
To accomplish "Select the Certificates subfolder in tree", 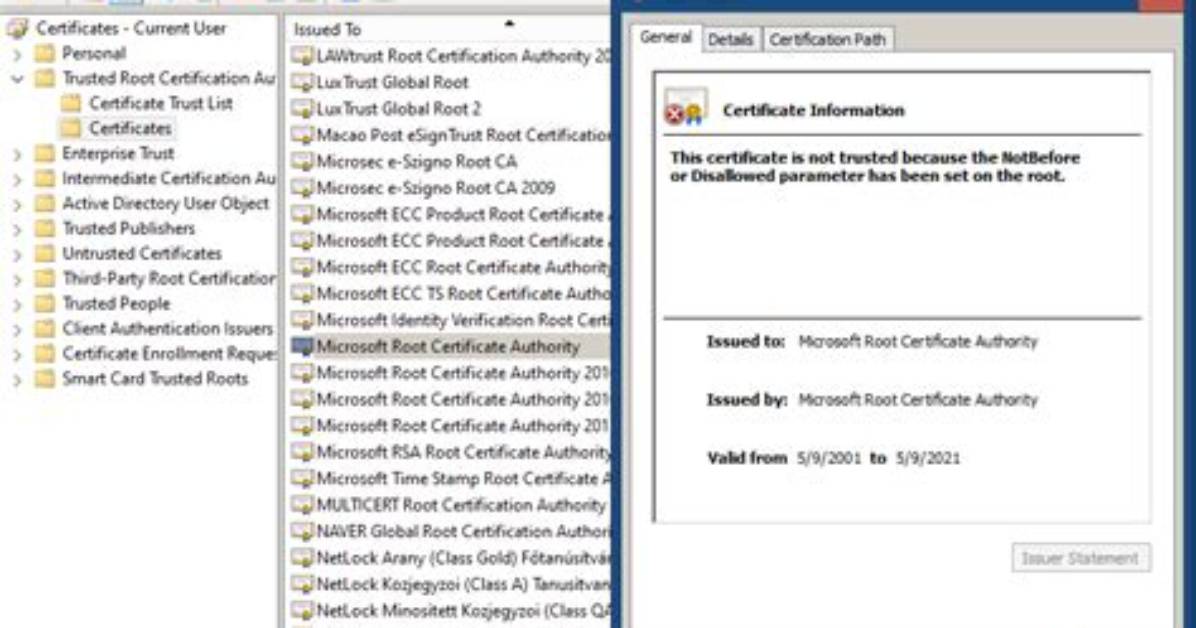I will [x=130, y=128].
